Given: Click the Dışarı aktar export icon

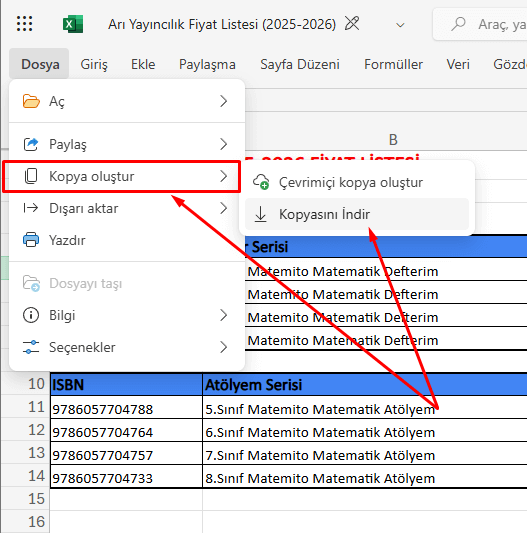Looking at the screenshot, I should coord(31,208).
